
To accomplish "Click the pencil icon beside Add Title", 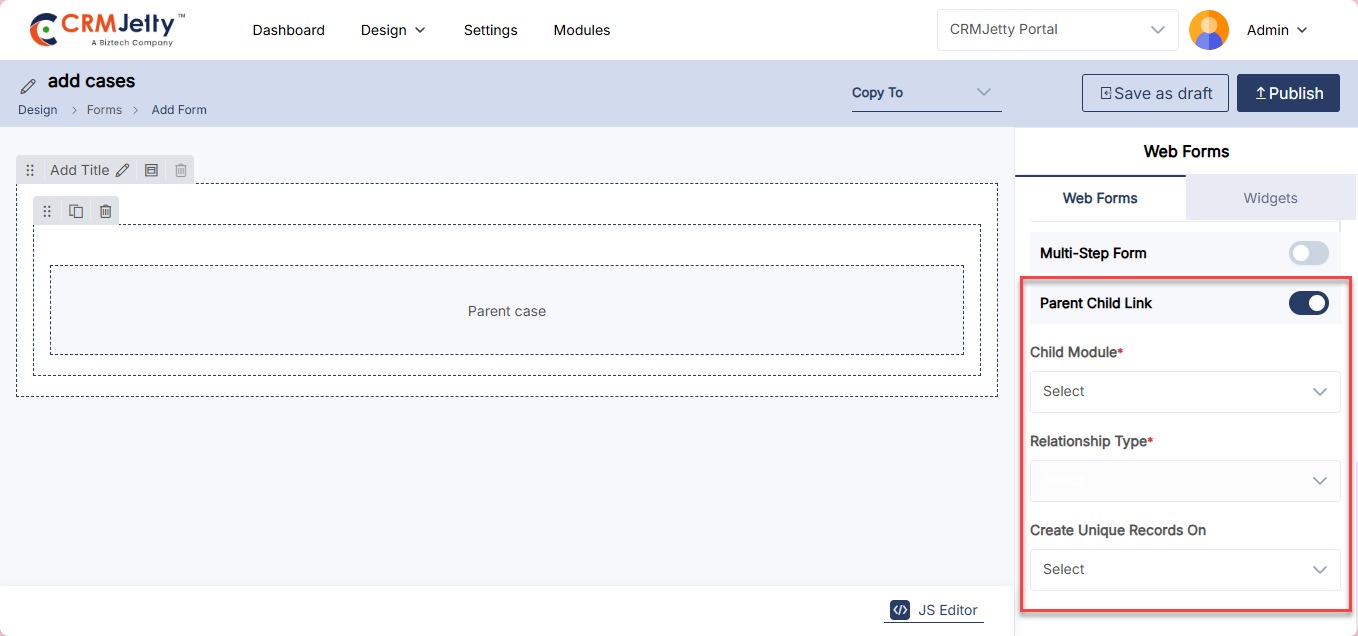I will pos(123,170).
